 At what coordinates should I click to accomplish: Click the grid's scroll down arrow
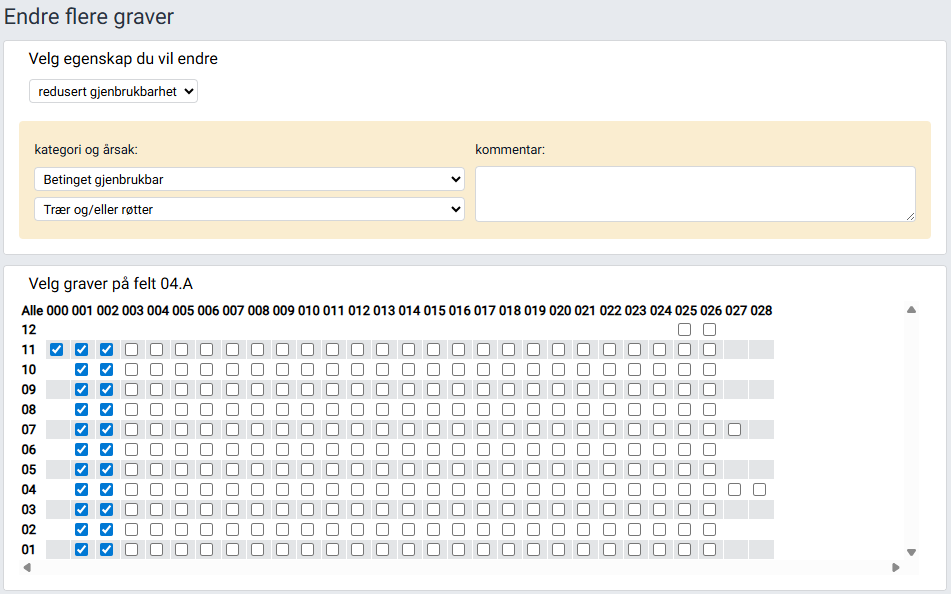pos(911,552)
